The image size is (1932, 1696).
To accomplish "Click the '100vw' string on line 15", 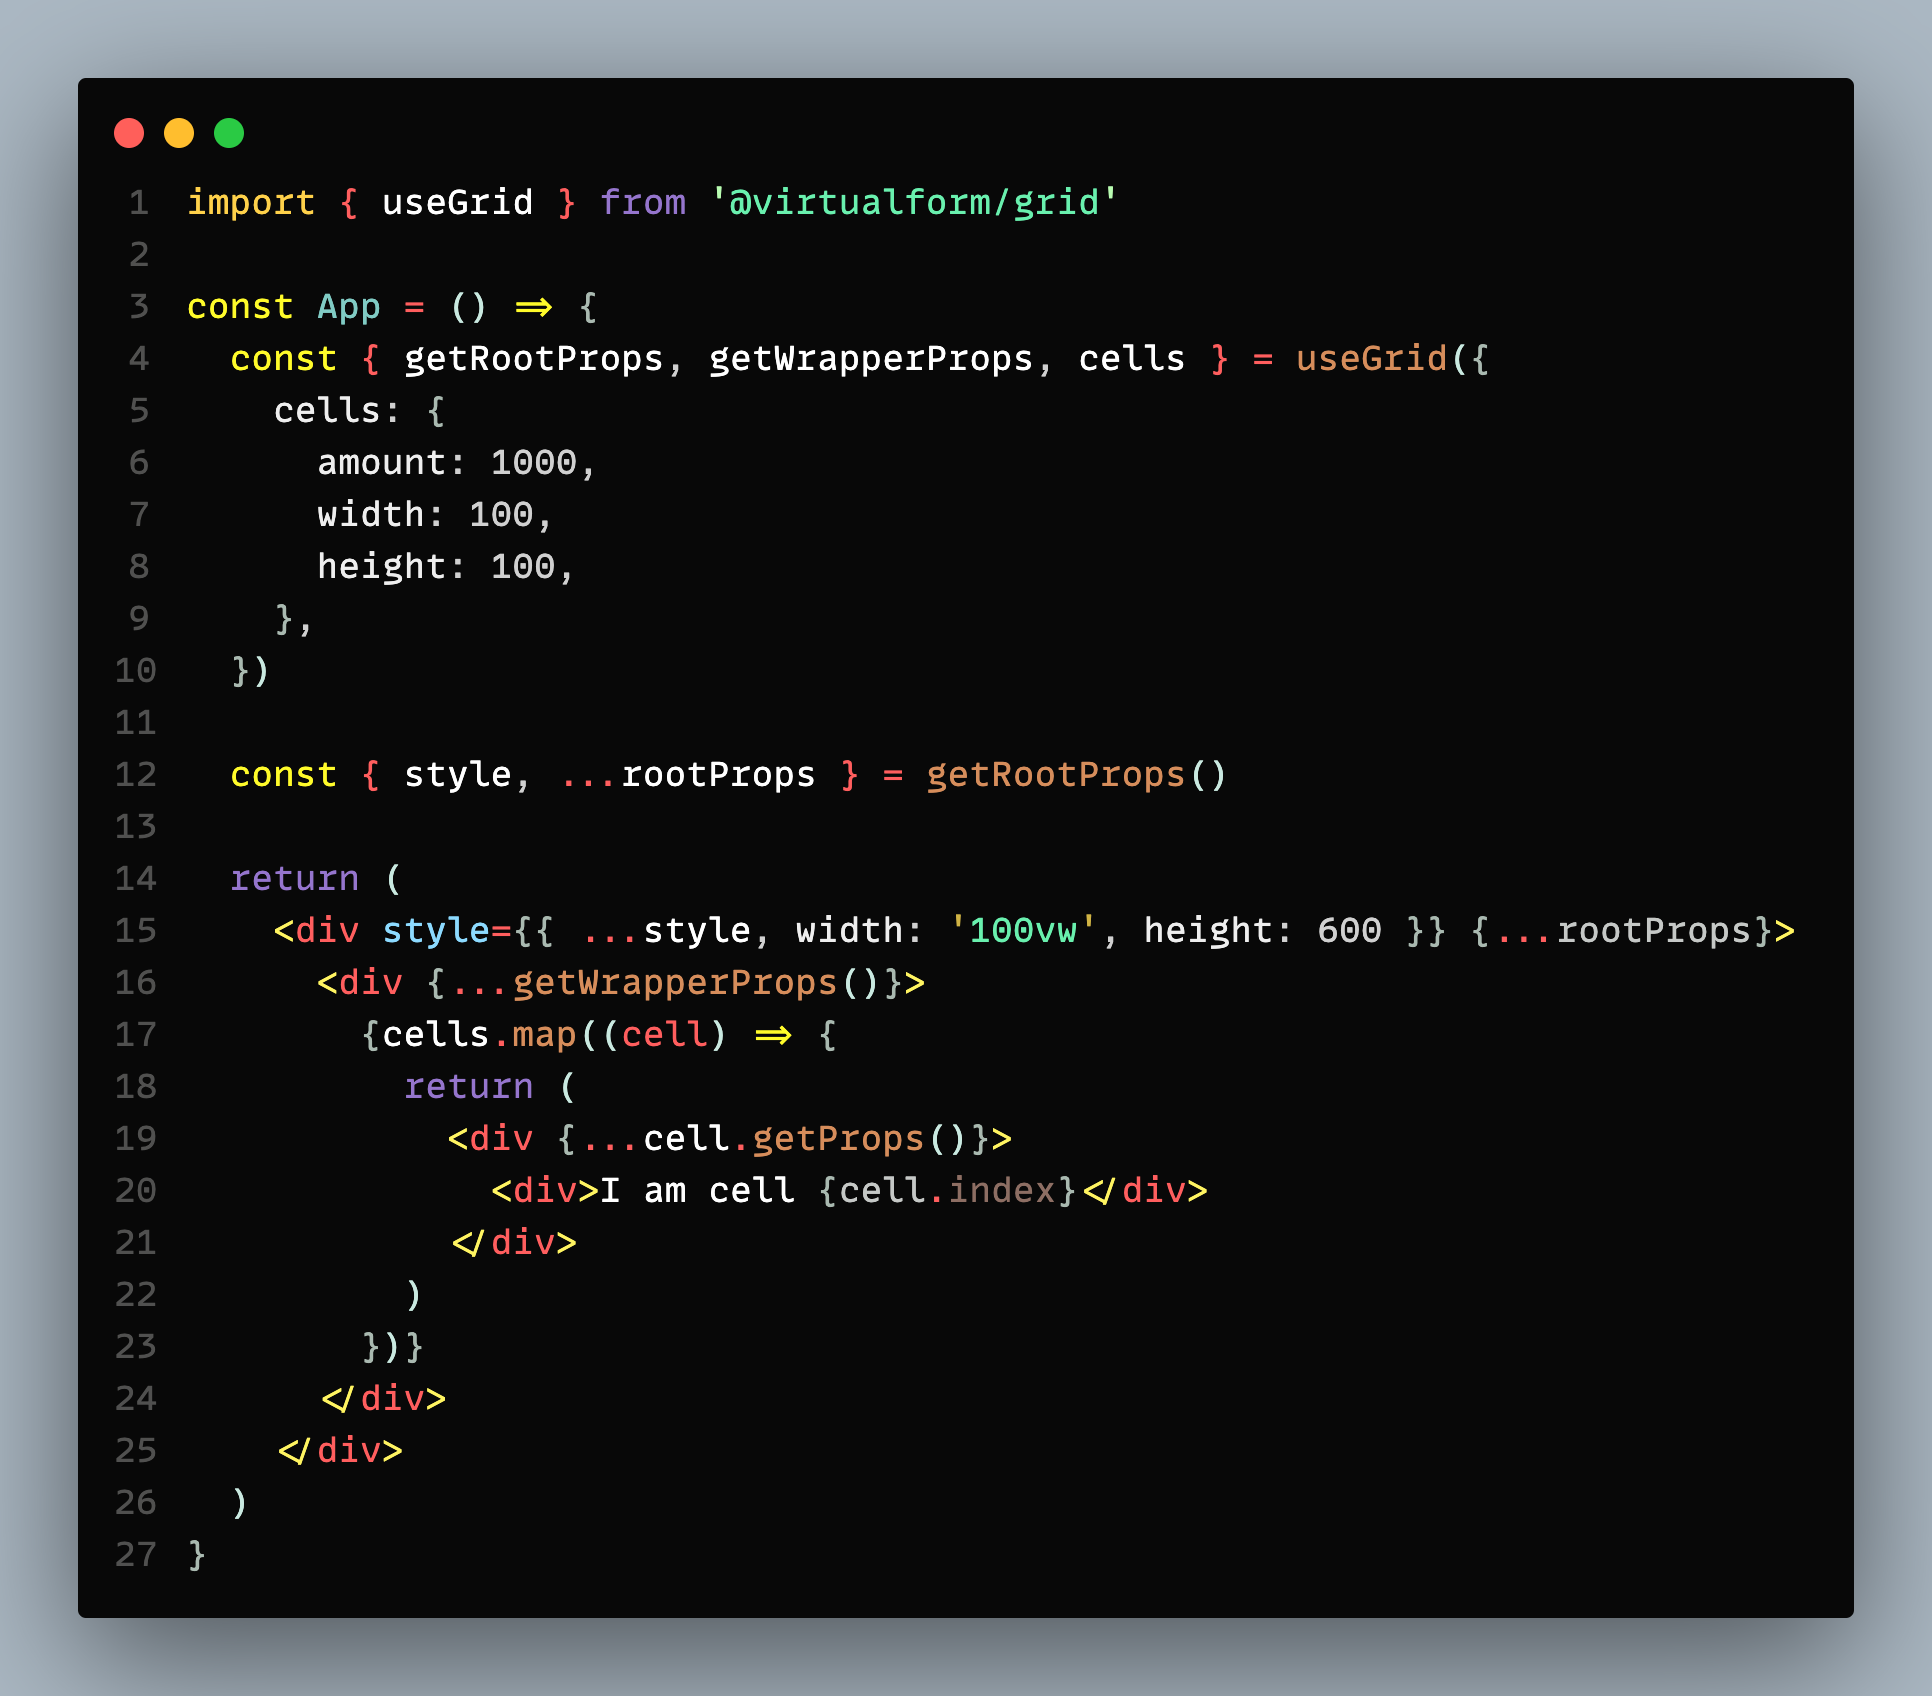I will click(1022, 931).
